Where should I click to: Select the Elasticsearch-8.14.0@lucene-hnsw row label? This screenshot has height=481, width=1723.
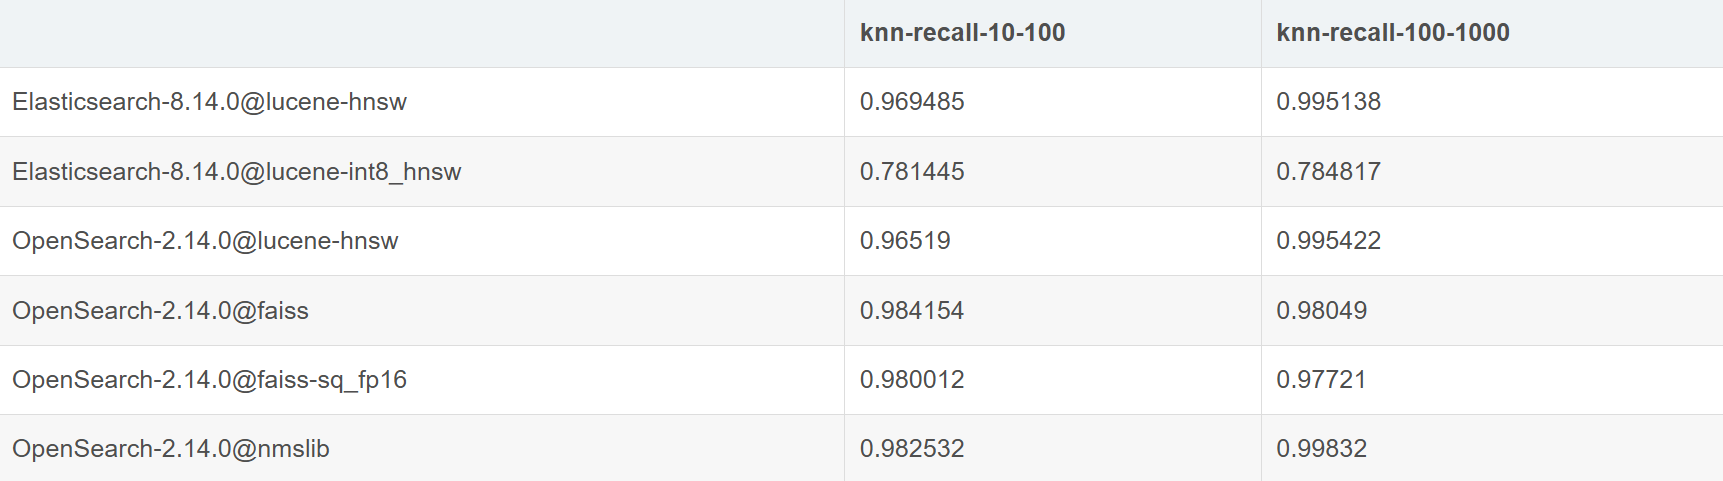click(x=209, y=102)
